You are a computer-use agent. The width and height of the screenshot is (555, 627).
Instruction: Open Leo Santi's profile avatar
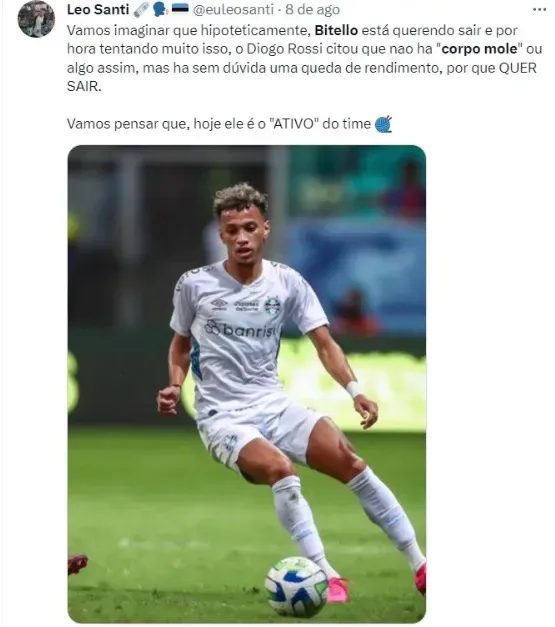(36, 18)
